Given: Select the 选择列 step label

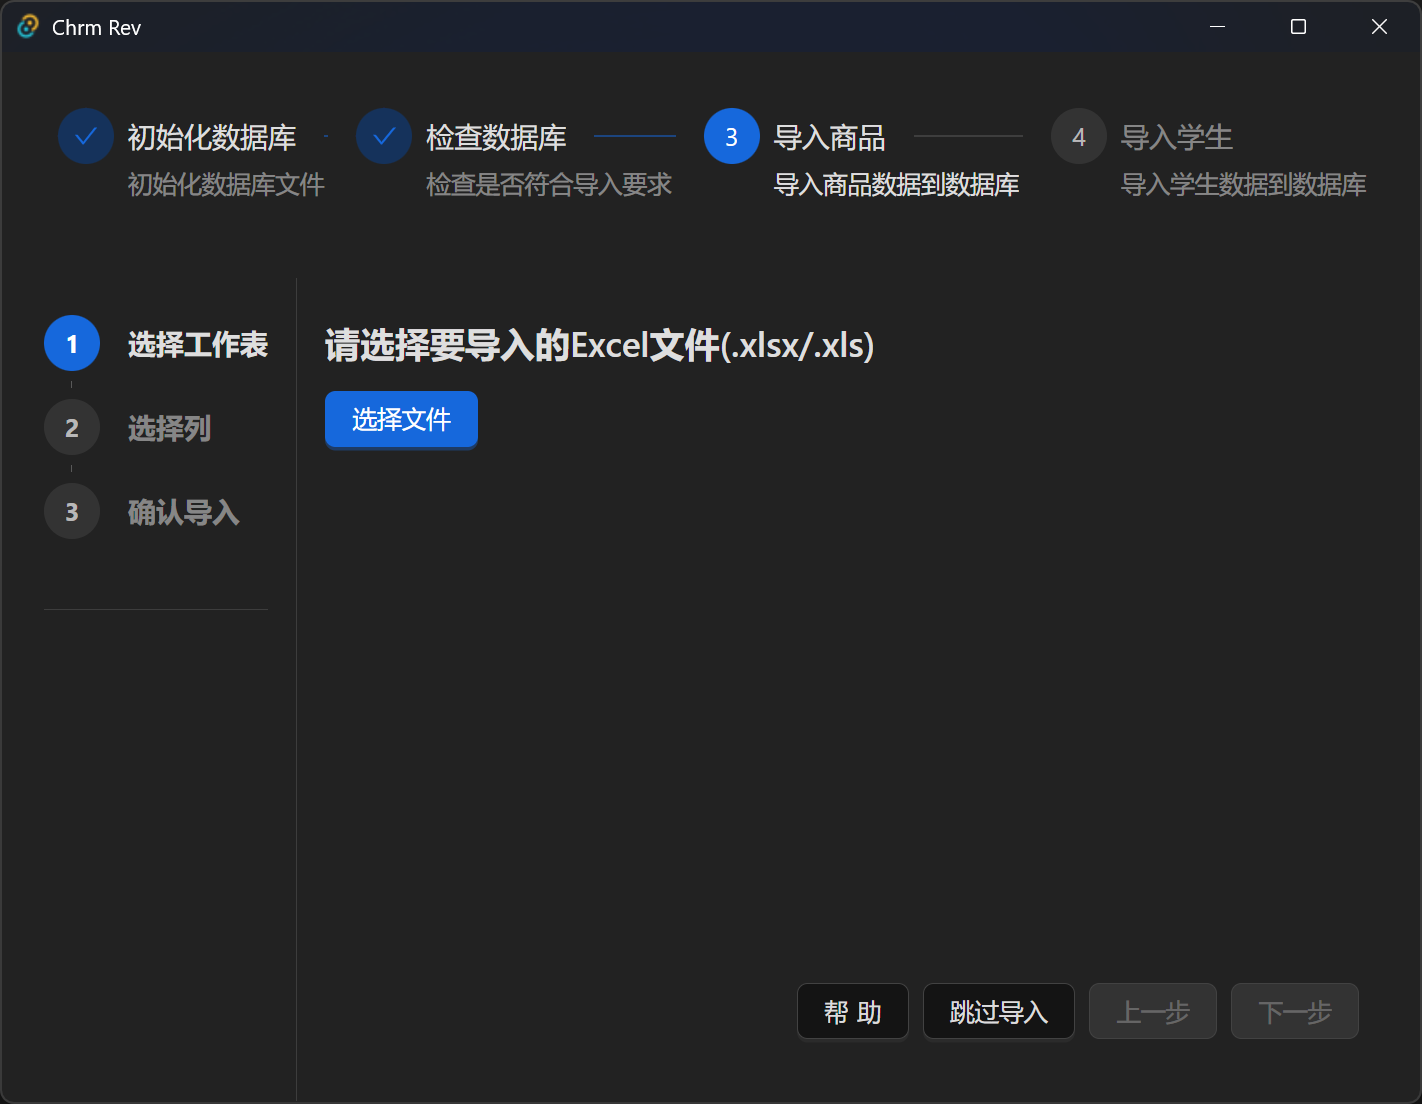Looking at the screenshot, I should point(170,429).
